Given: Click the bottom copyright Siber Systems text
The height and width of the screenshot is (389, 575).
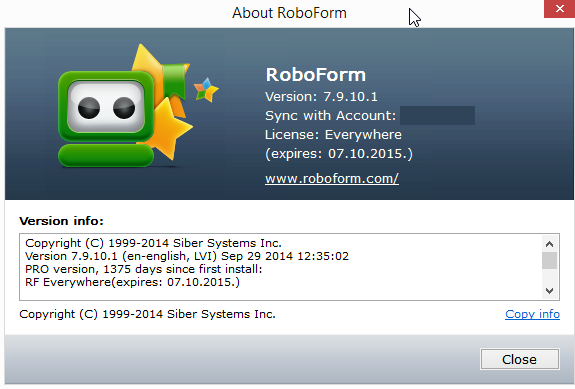Looking at the screenshot, I should coord(147,314).
